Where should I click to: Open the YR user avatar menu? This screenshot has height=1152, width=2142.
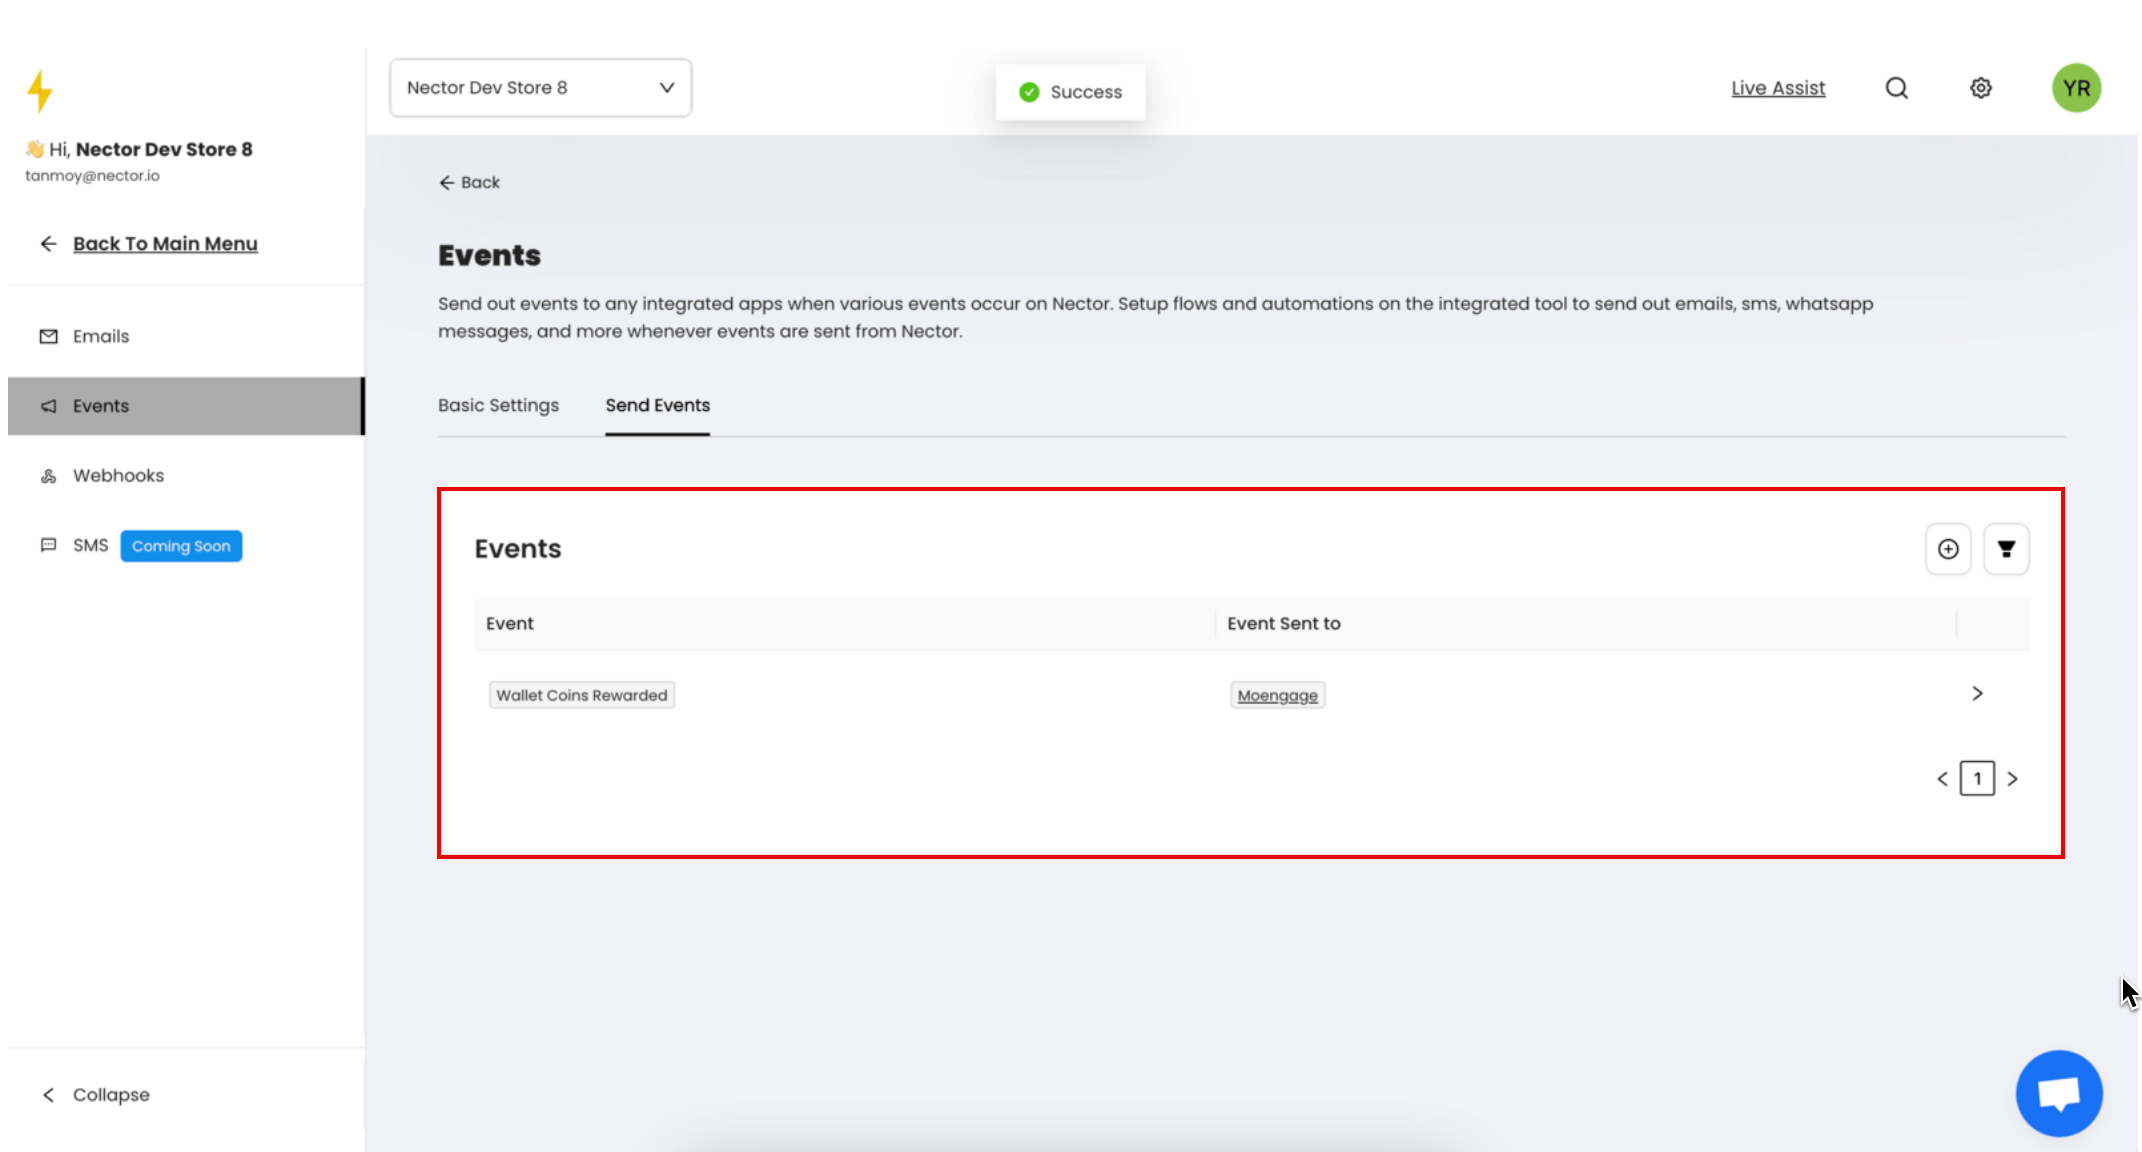2076,88
